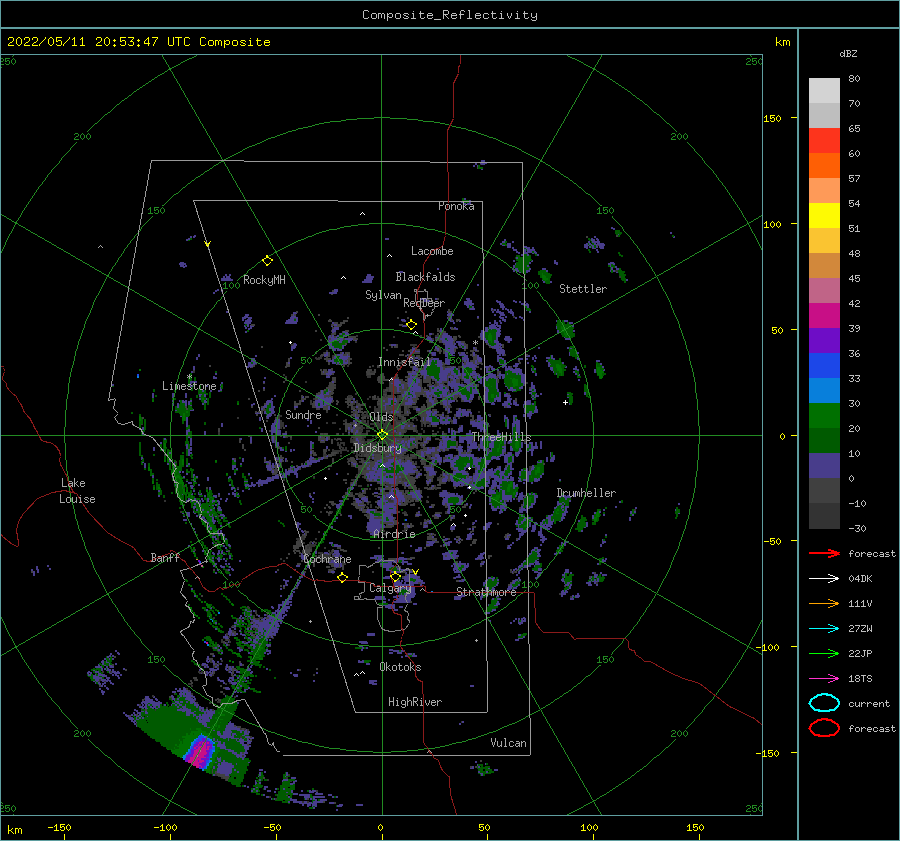Click the yellow radar site marker at Didsbury
Image resolution: width=900 pixels, height=841 pixels.
[382, 435]
